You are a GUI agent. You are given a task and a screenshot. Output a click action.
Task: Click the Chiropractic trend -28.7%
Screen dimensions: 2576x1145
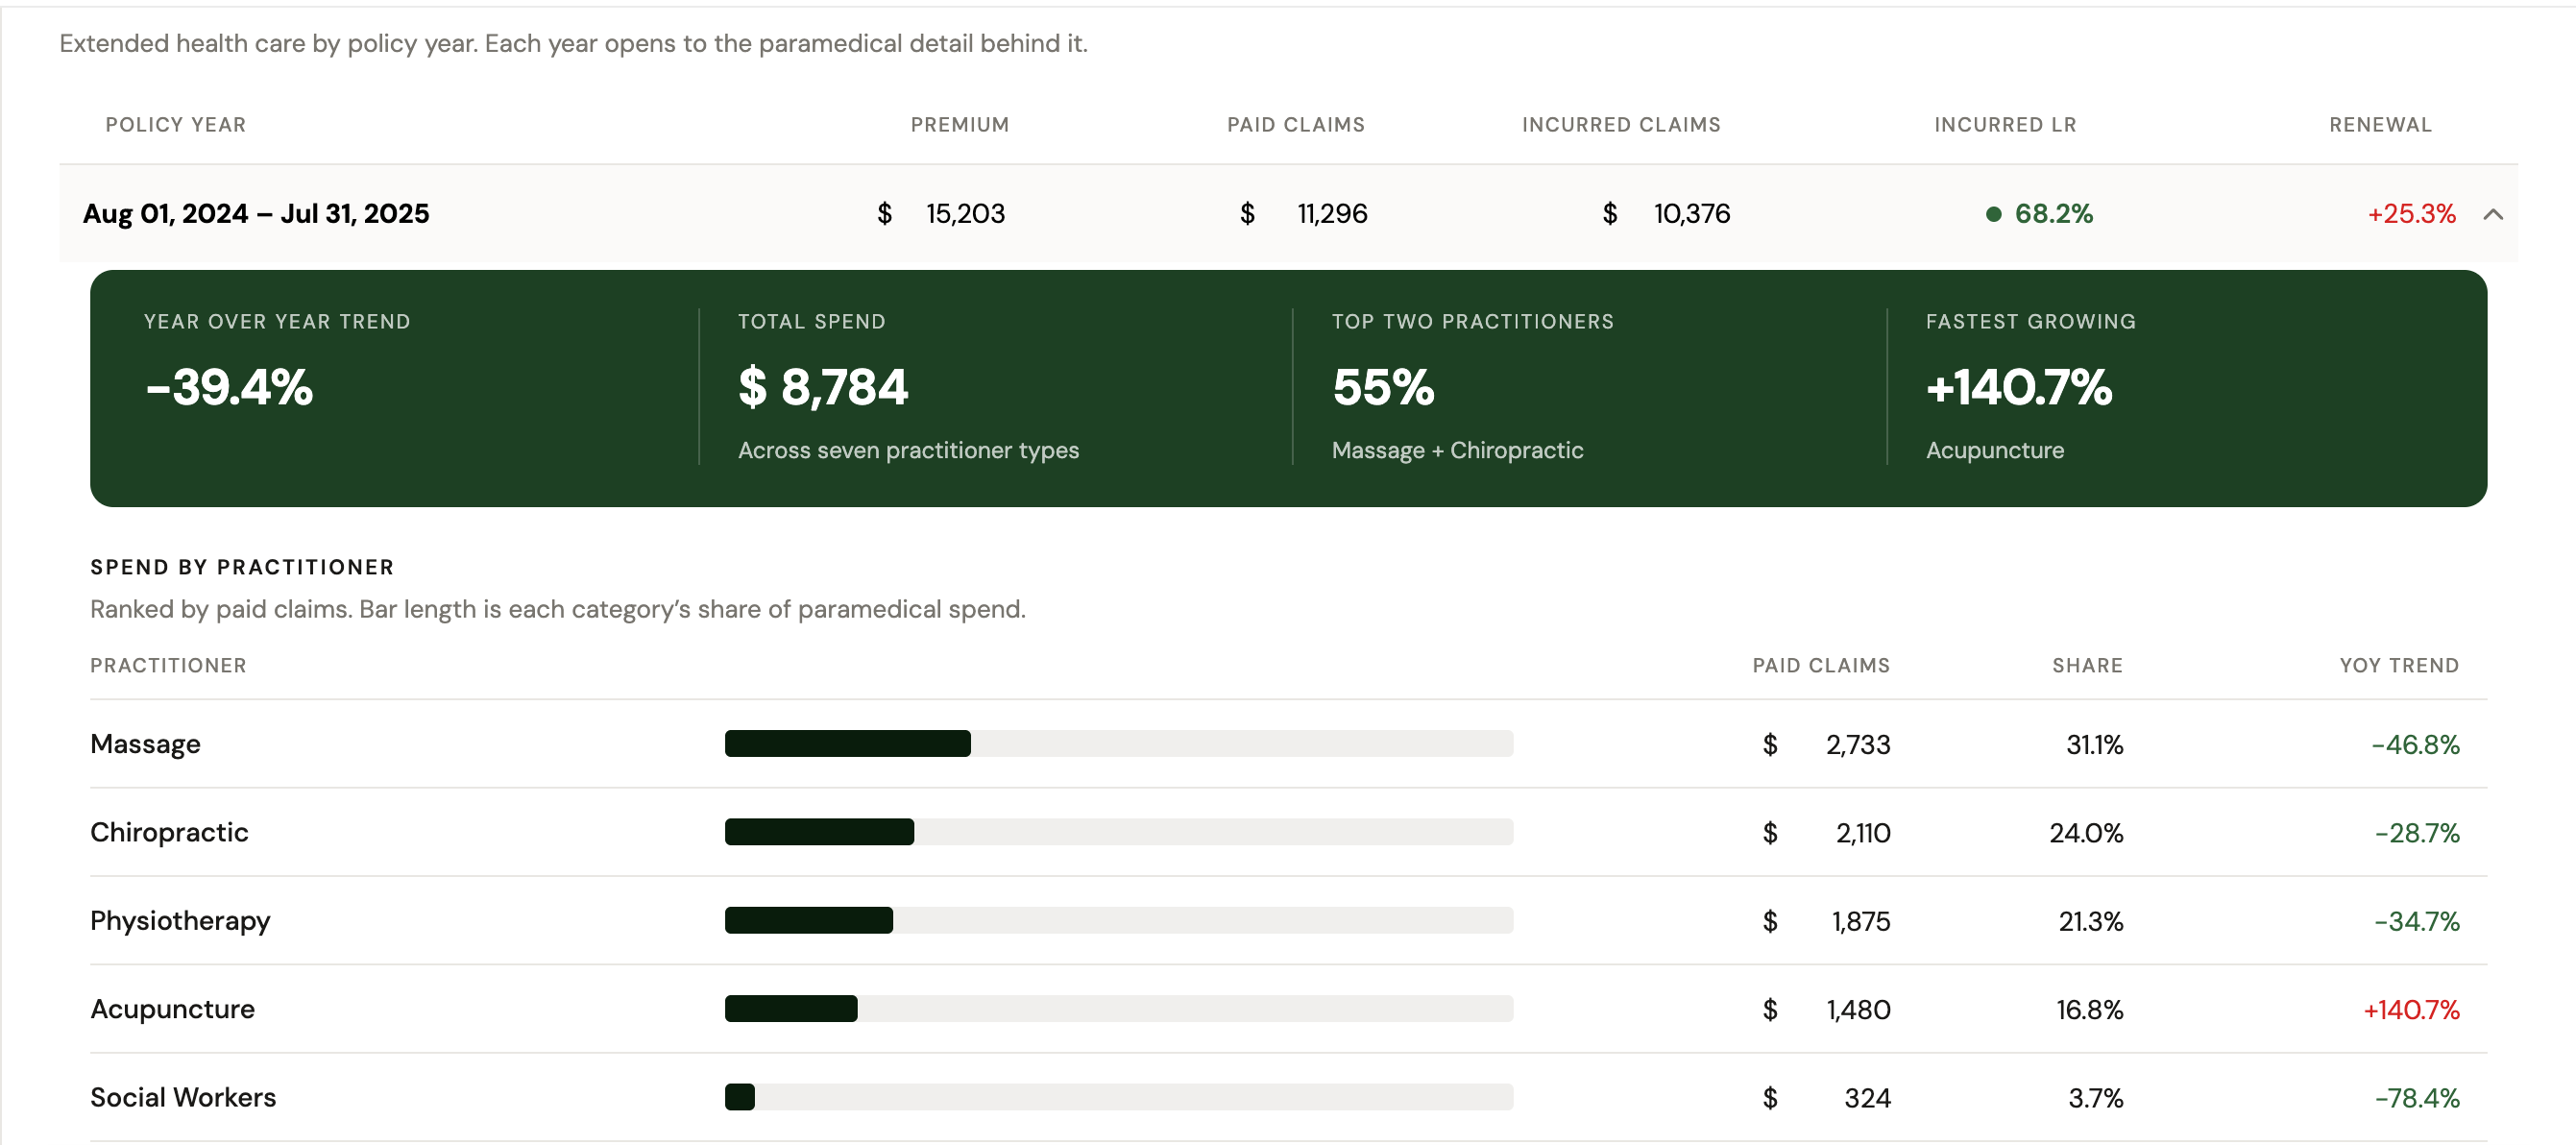tap(2417, 833)
